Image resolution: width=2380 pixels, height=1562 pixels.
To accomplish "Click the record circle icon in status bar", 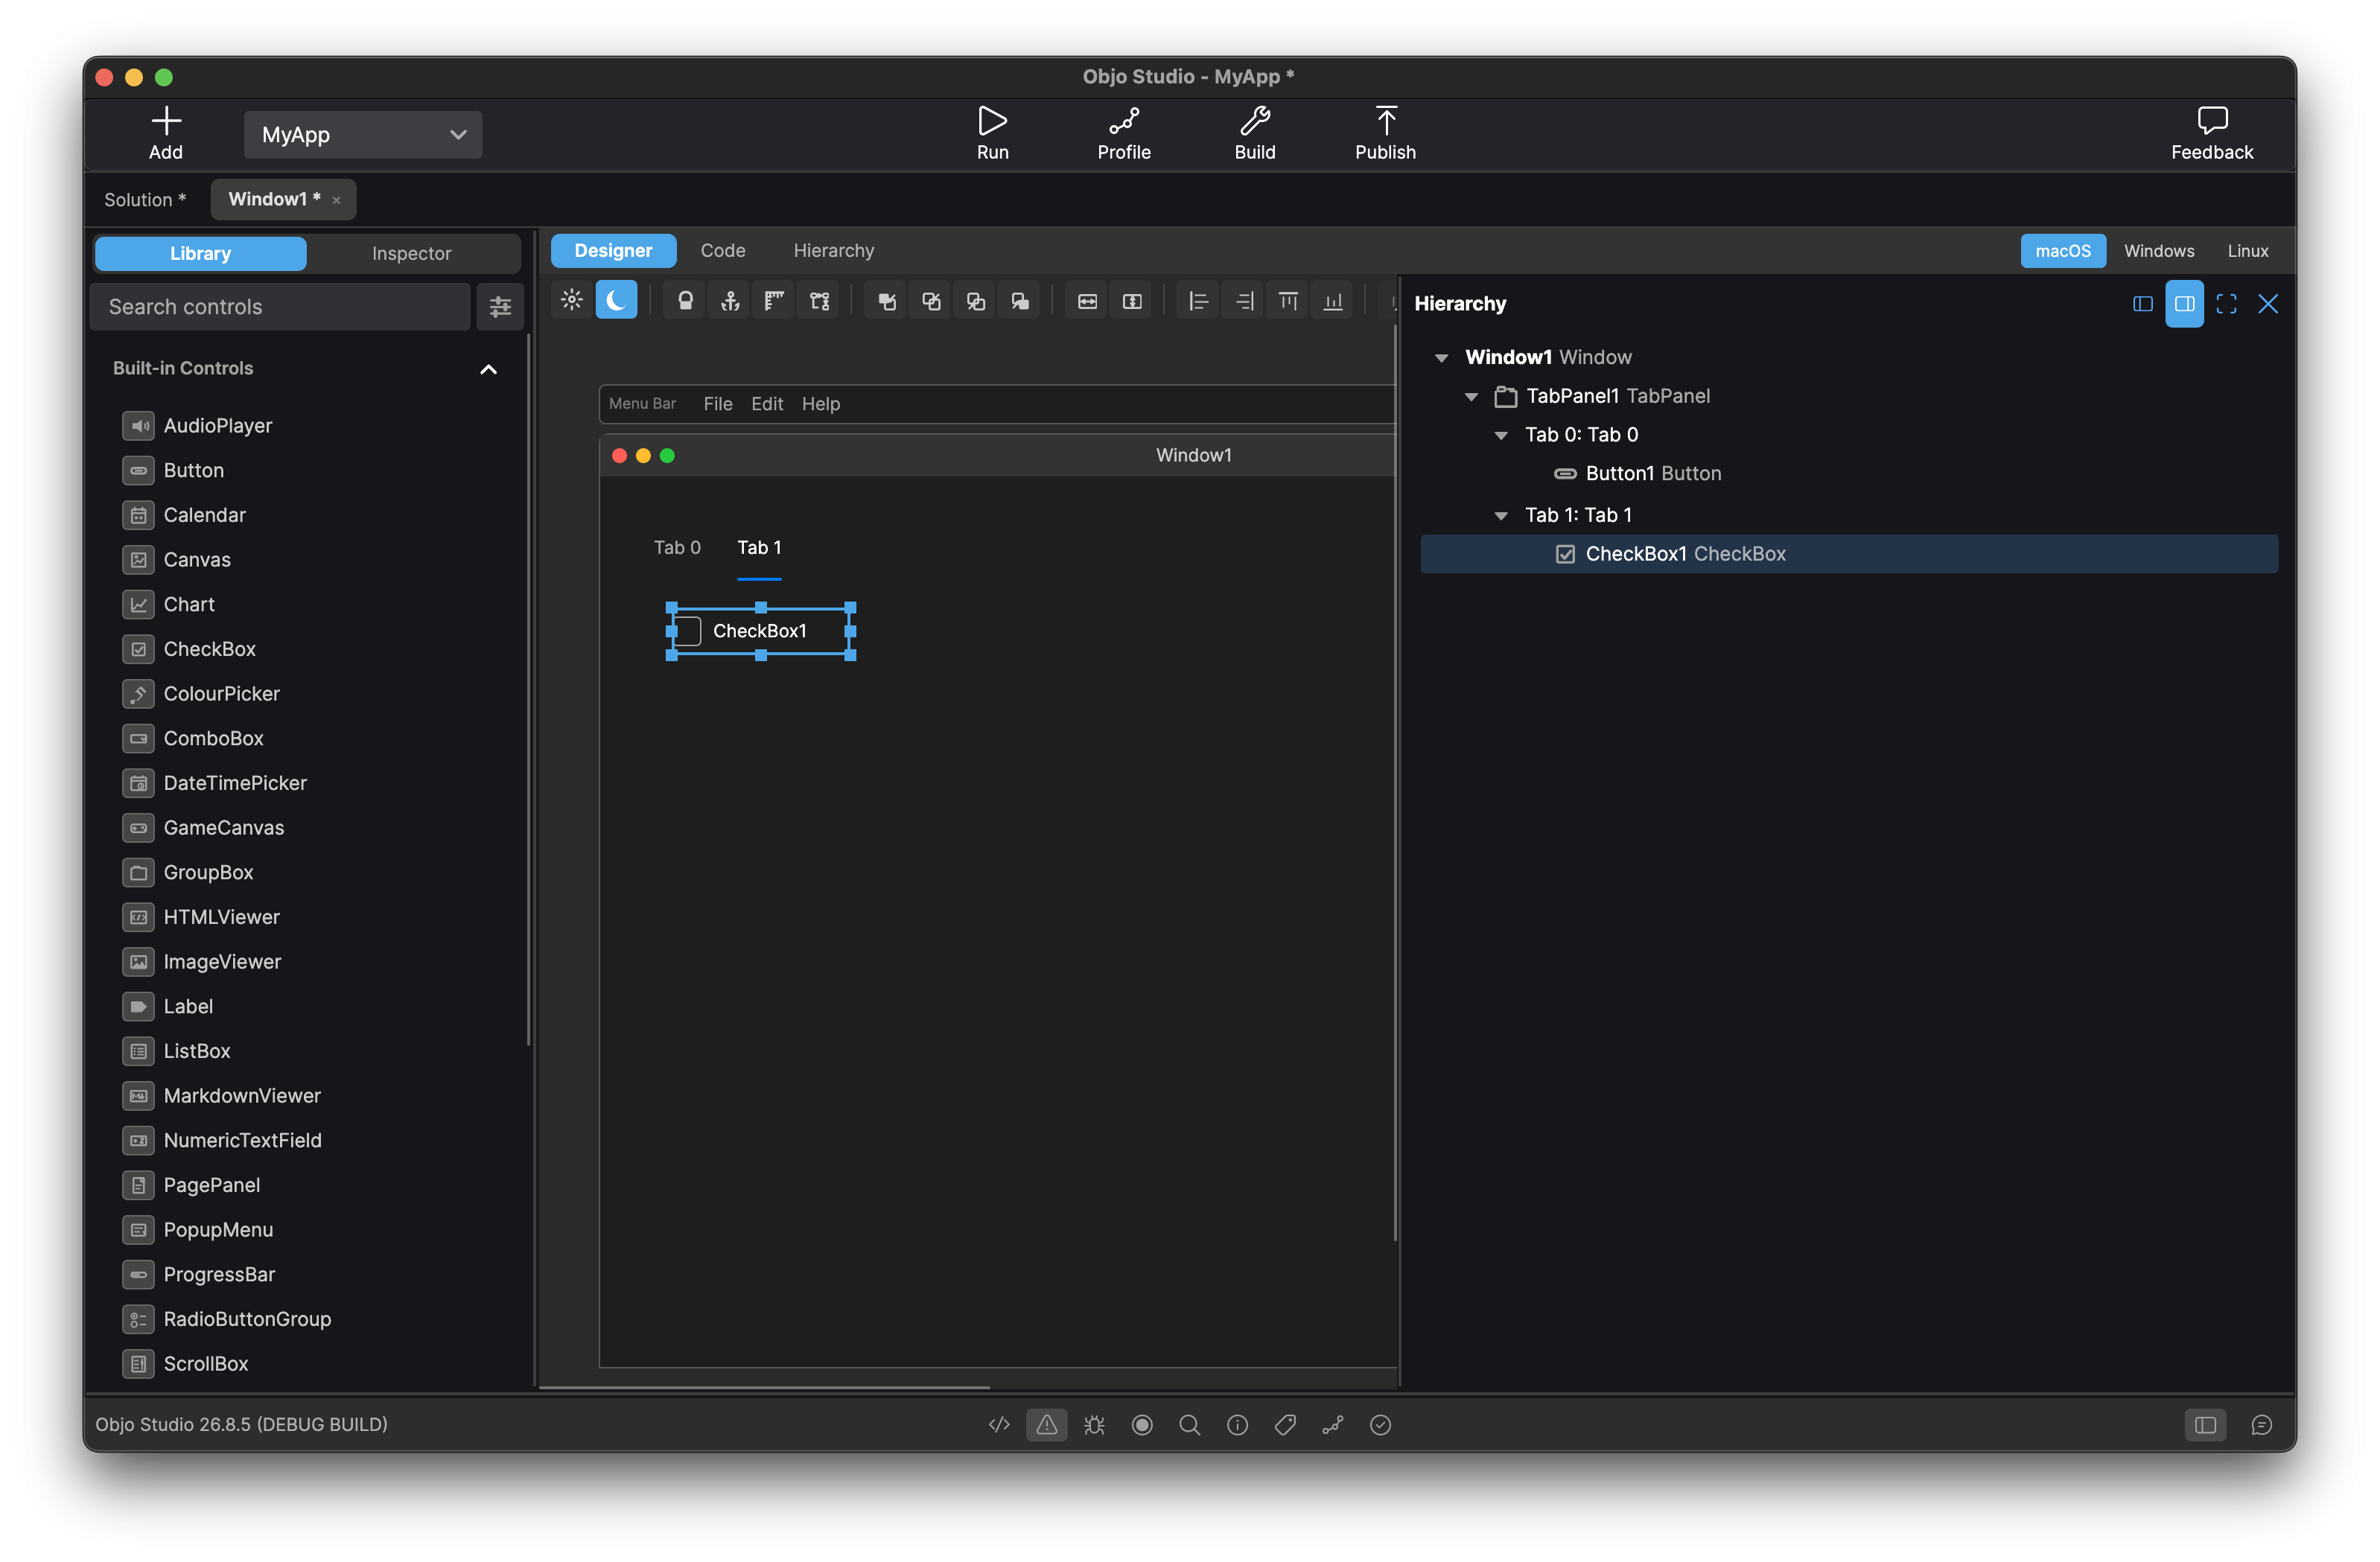I will (1142, 1425).
